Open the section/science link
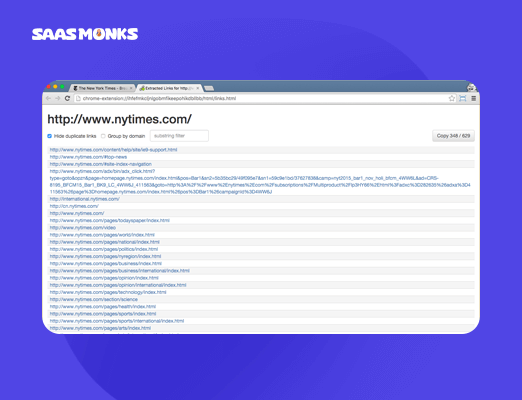The image size is (522, 400). point(94,299)
